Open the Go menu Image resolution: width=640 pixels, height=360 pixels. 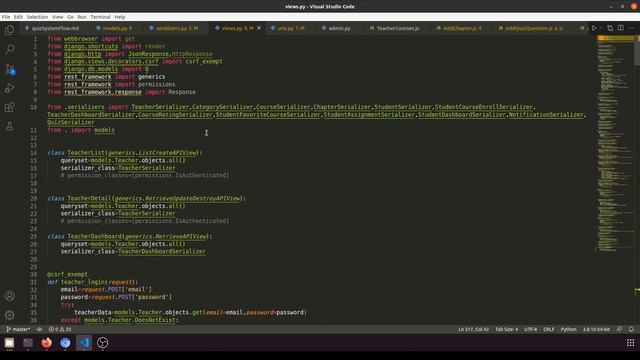[x=70, y=17]
